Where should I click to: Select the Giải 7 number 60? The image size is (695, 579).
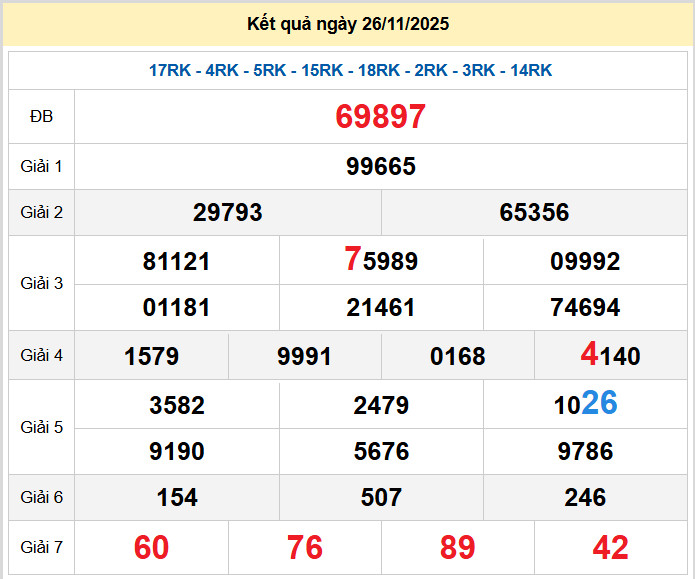click(151, 547)
